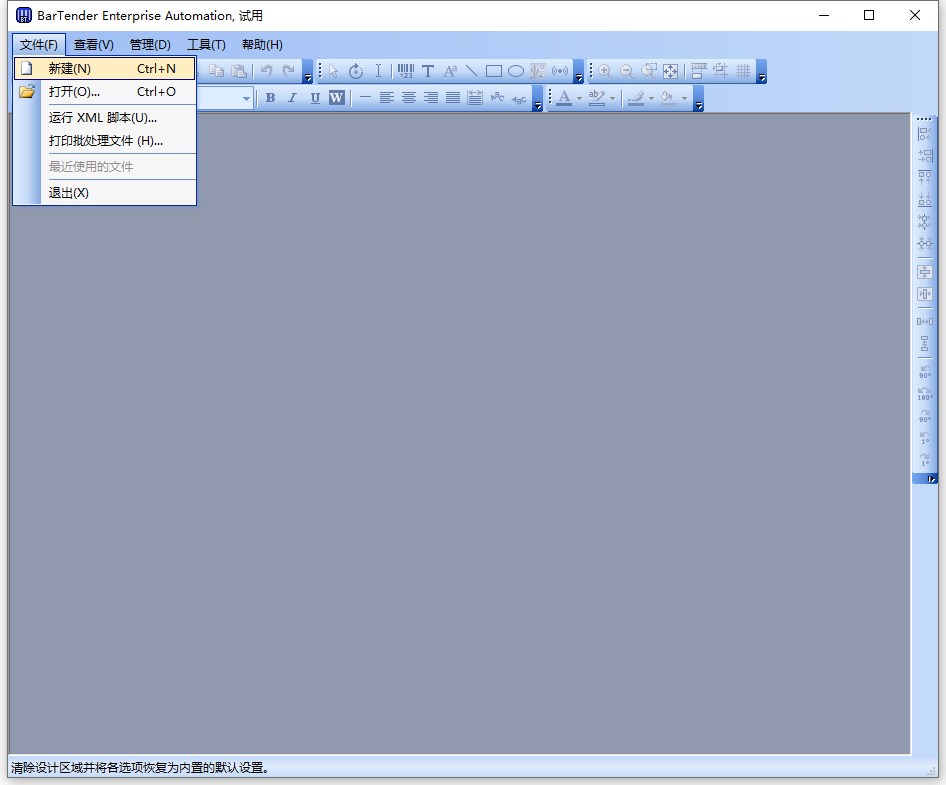The height and width of the screenshot is (785, 946).
Task: Click the first rotate 90° icon, above 180°
Action: click(x=924, y=372)
